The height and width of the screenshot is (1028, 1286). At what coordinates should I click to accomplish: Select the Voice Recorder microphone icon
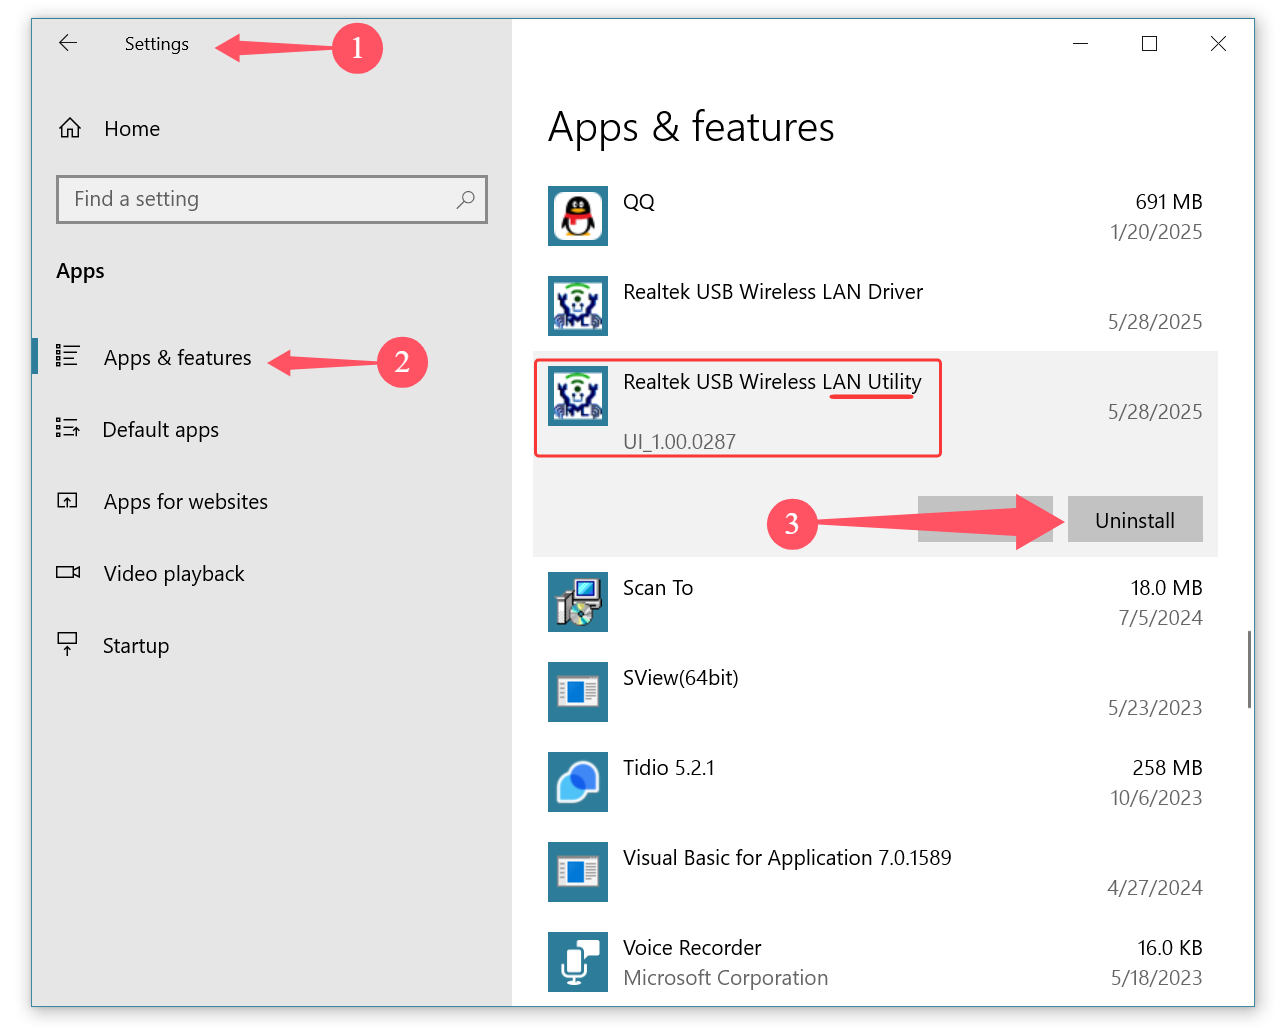[x=578, y=962]
